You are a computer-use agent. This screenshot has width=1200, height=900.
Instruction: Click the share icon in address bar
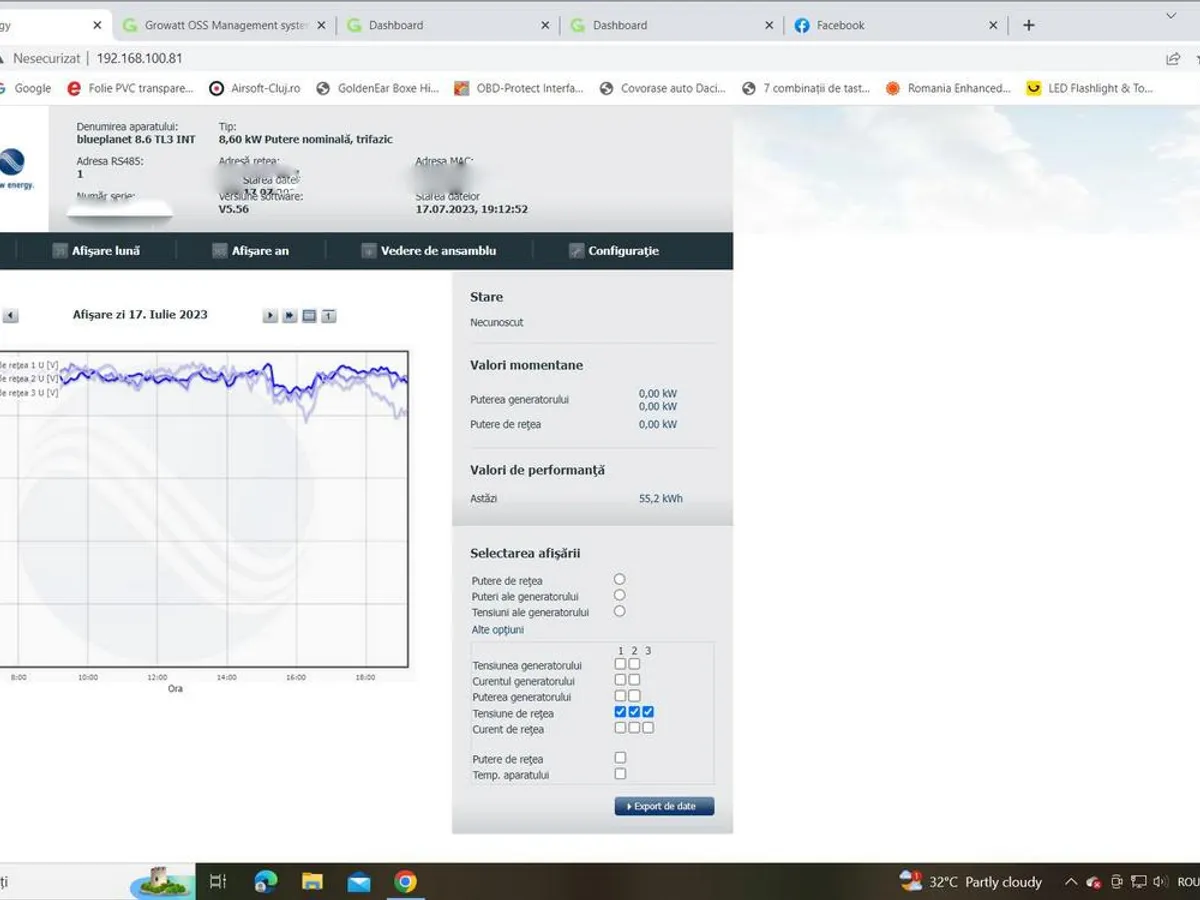coord(1173,59)
